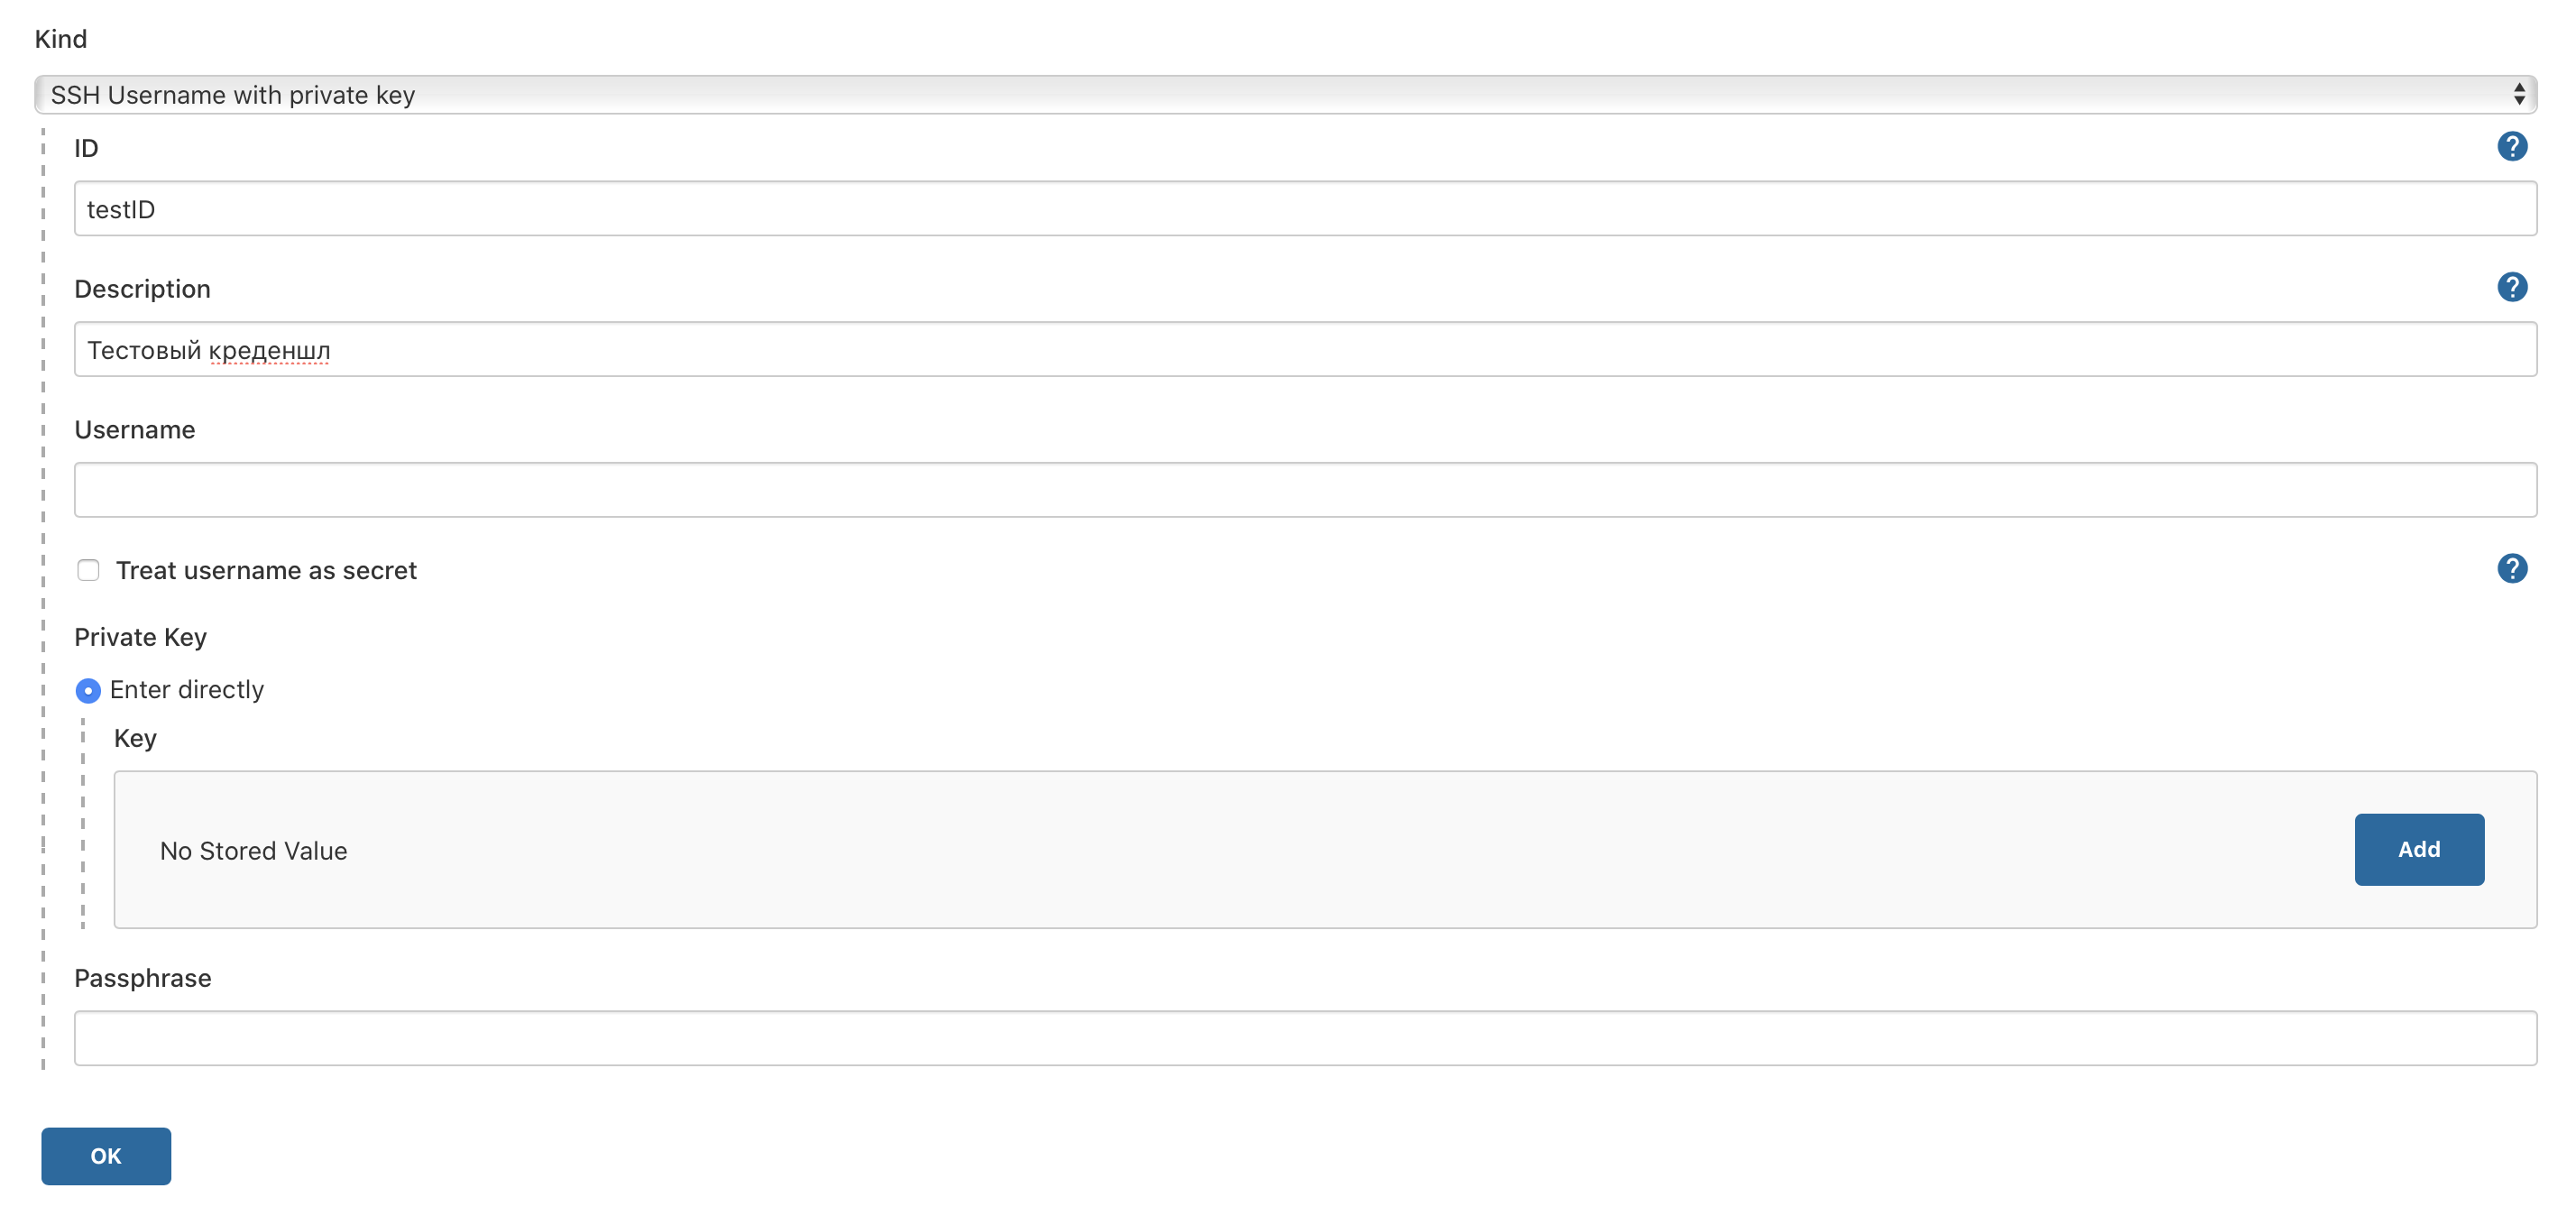Focus the ID input containing testID

click(x=1300, y=208)
